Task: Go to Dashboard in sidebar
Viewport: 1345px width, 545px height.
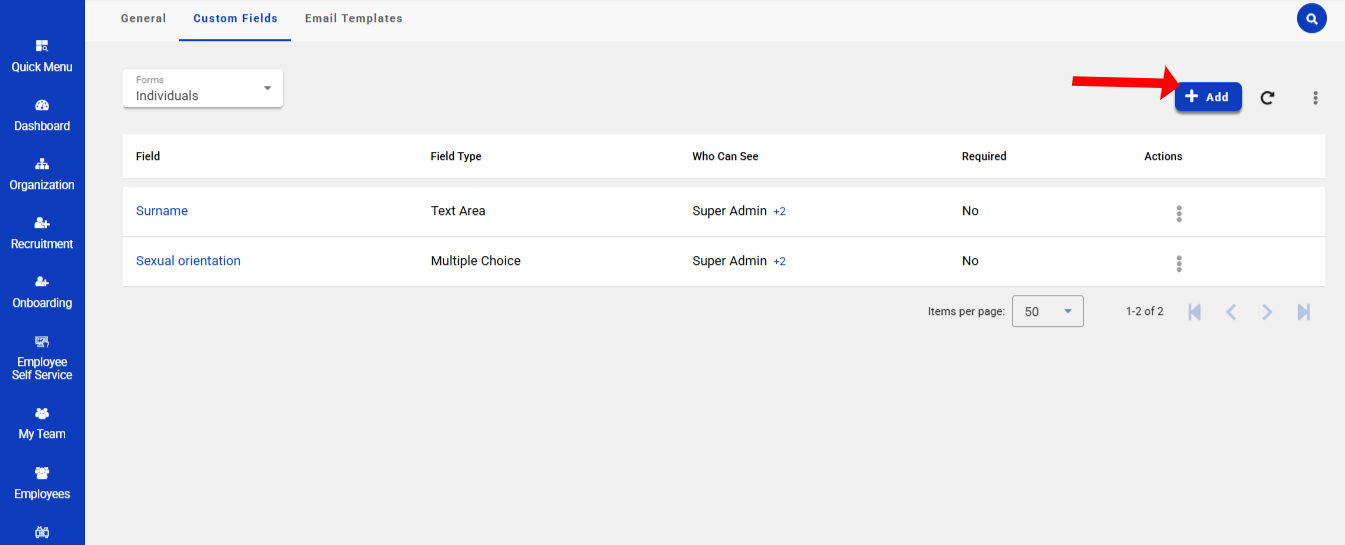Action: tap(42, 115)
